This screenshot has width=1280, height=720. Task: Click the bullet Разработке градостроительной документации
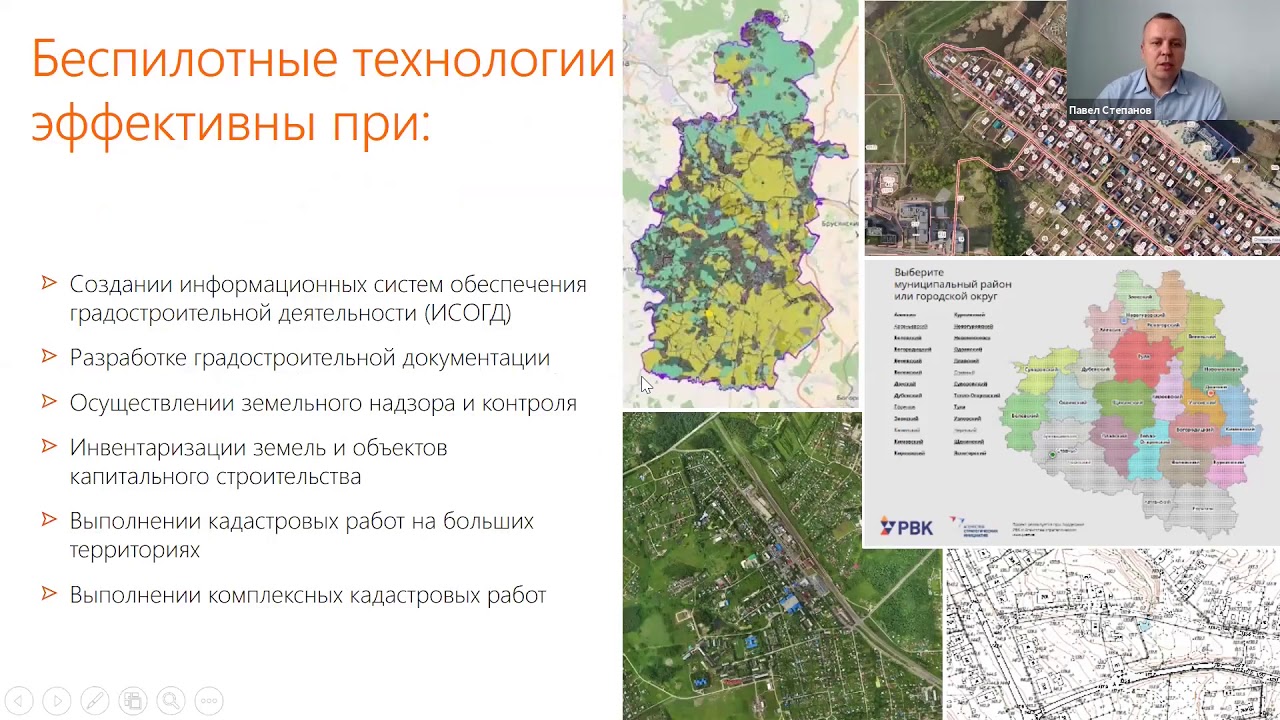click(310, 358)
